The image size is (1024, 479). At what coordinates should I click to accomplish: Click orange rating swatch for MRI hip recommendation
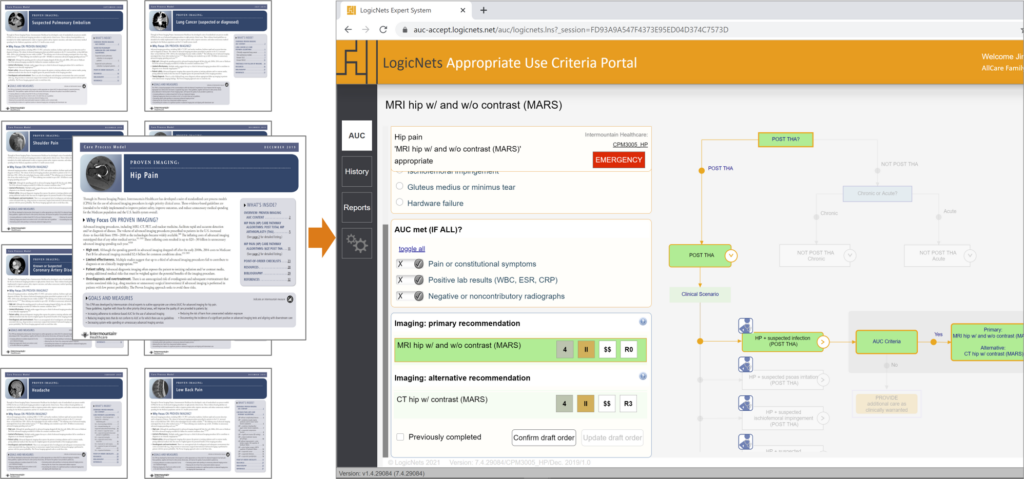click(586, 349)
